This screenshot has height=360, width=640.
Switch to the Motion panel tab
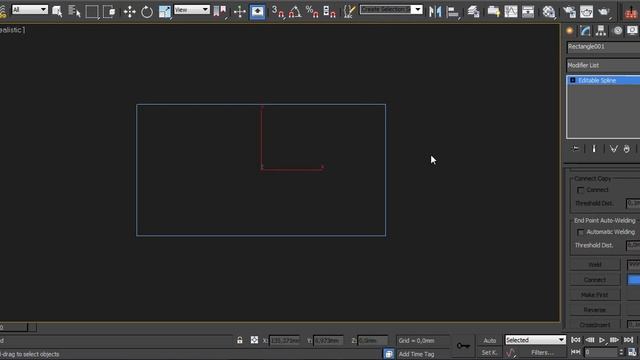[618, 31]
